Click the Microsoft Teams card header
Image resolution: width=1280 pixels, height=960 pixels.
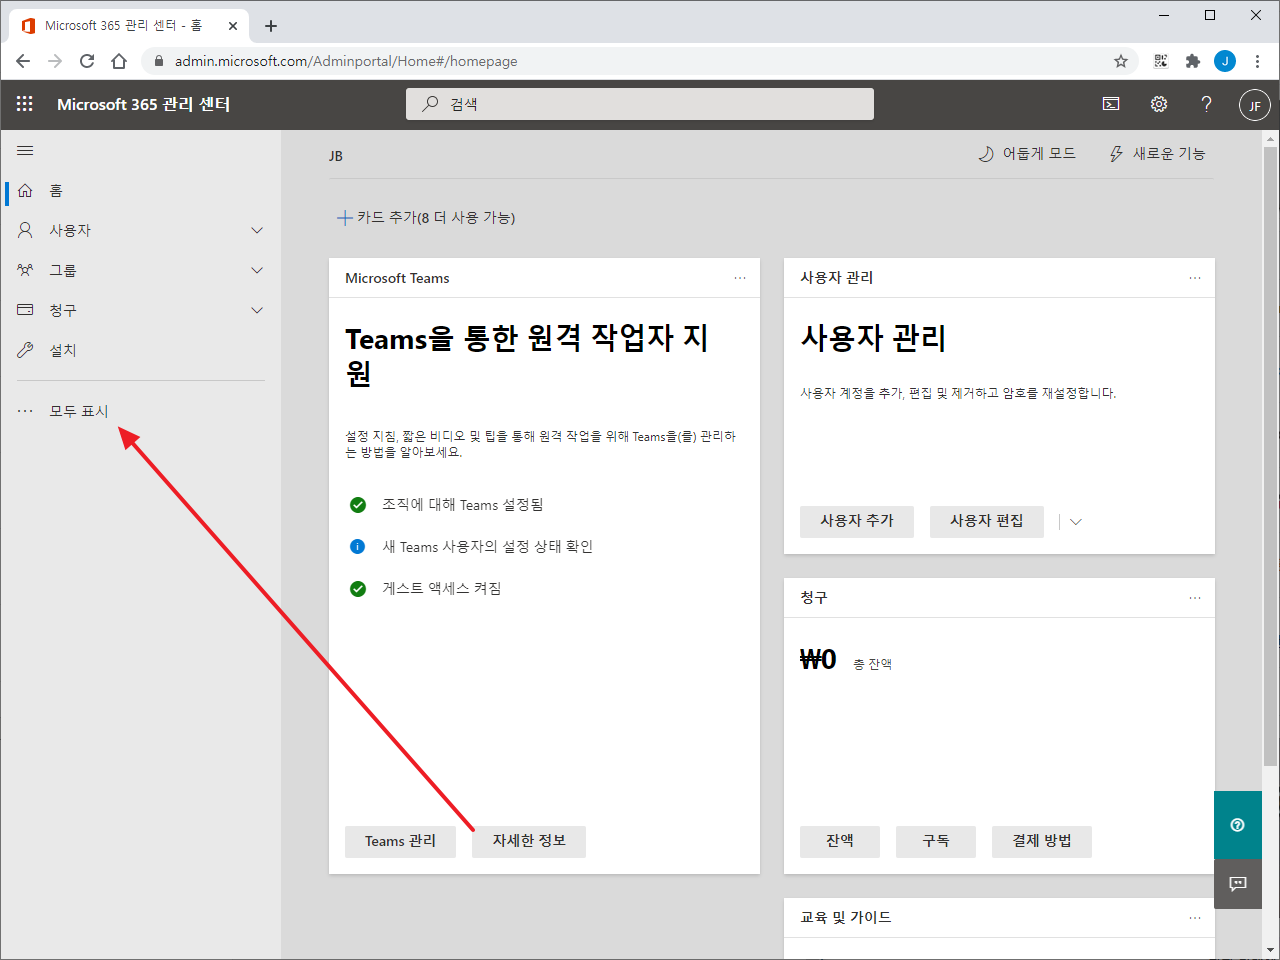coord(397,278)
